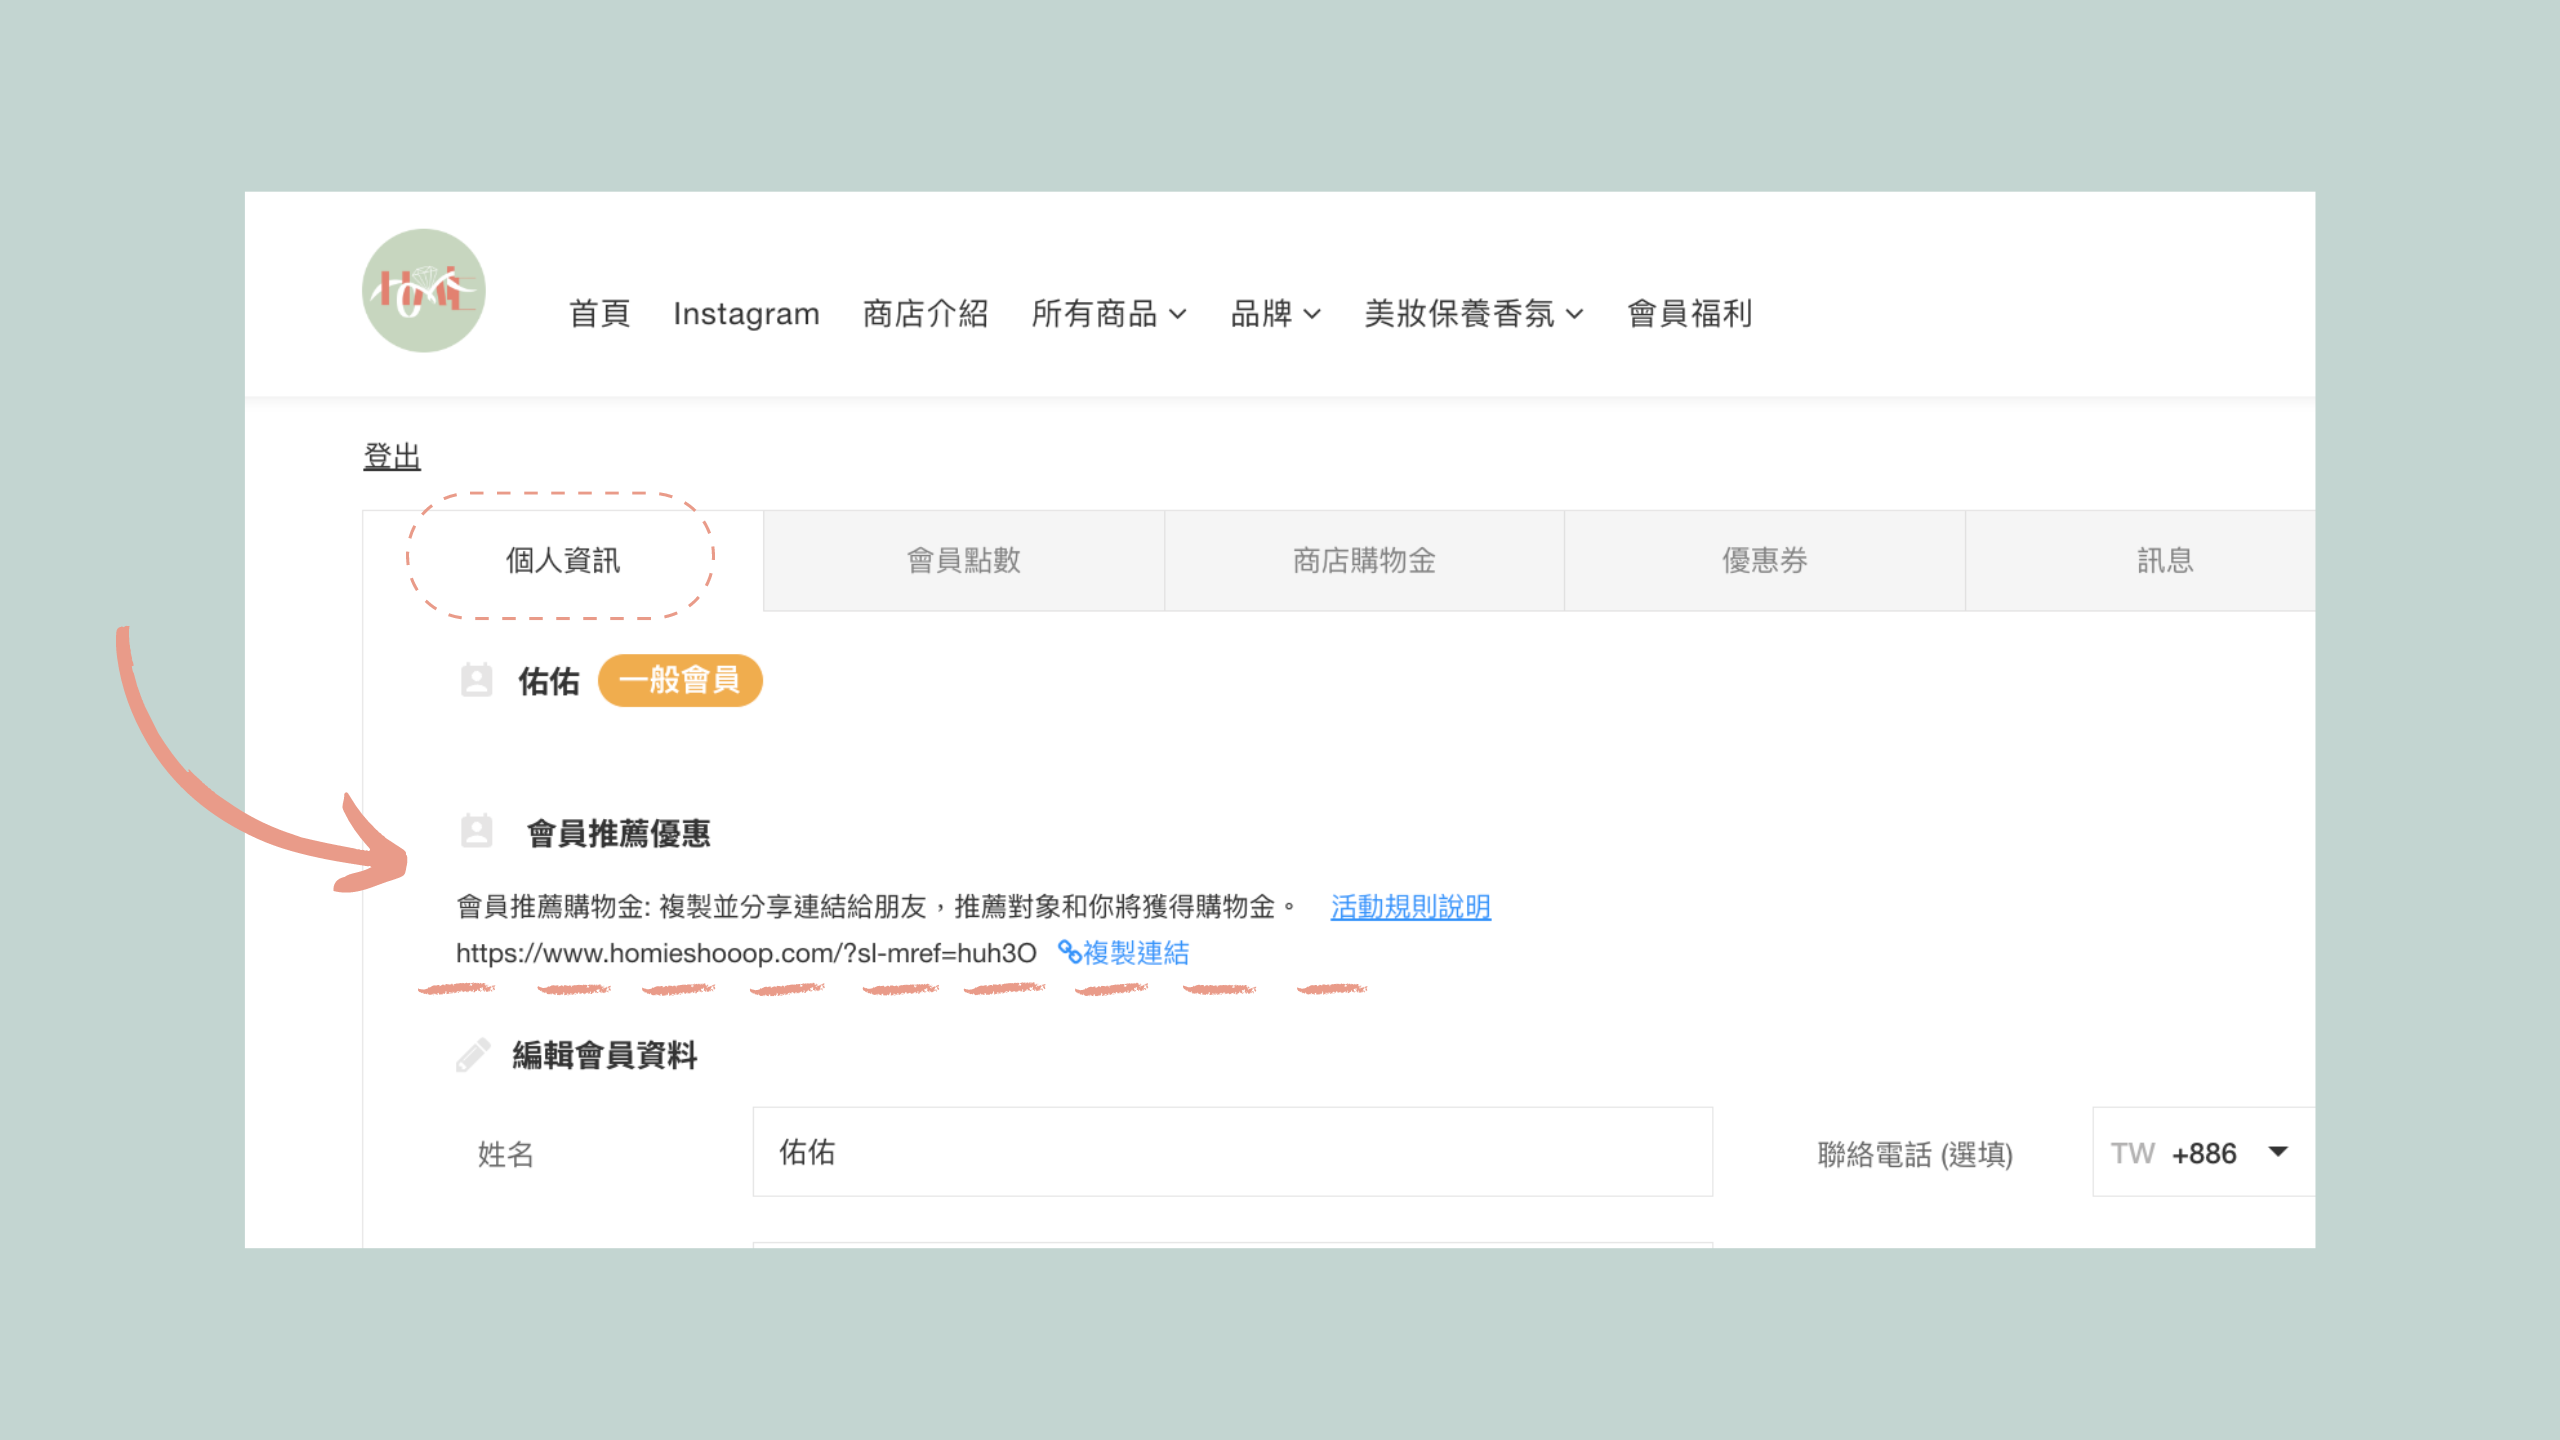Click the referral URL homieshooop.com text

[746, 953]
